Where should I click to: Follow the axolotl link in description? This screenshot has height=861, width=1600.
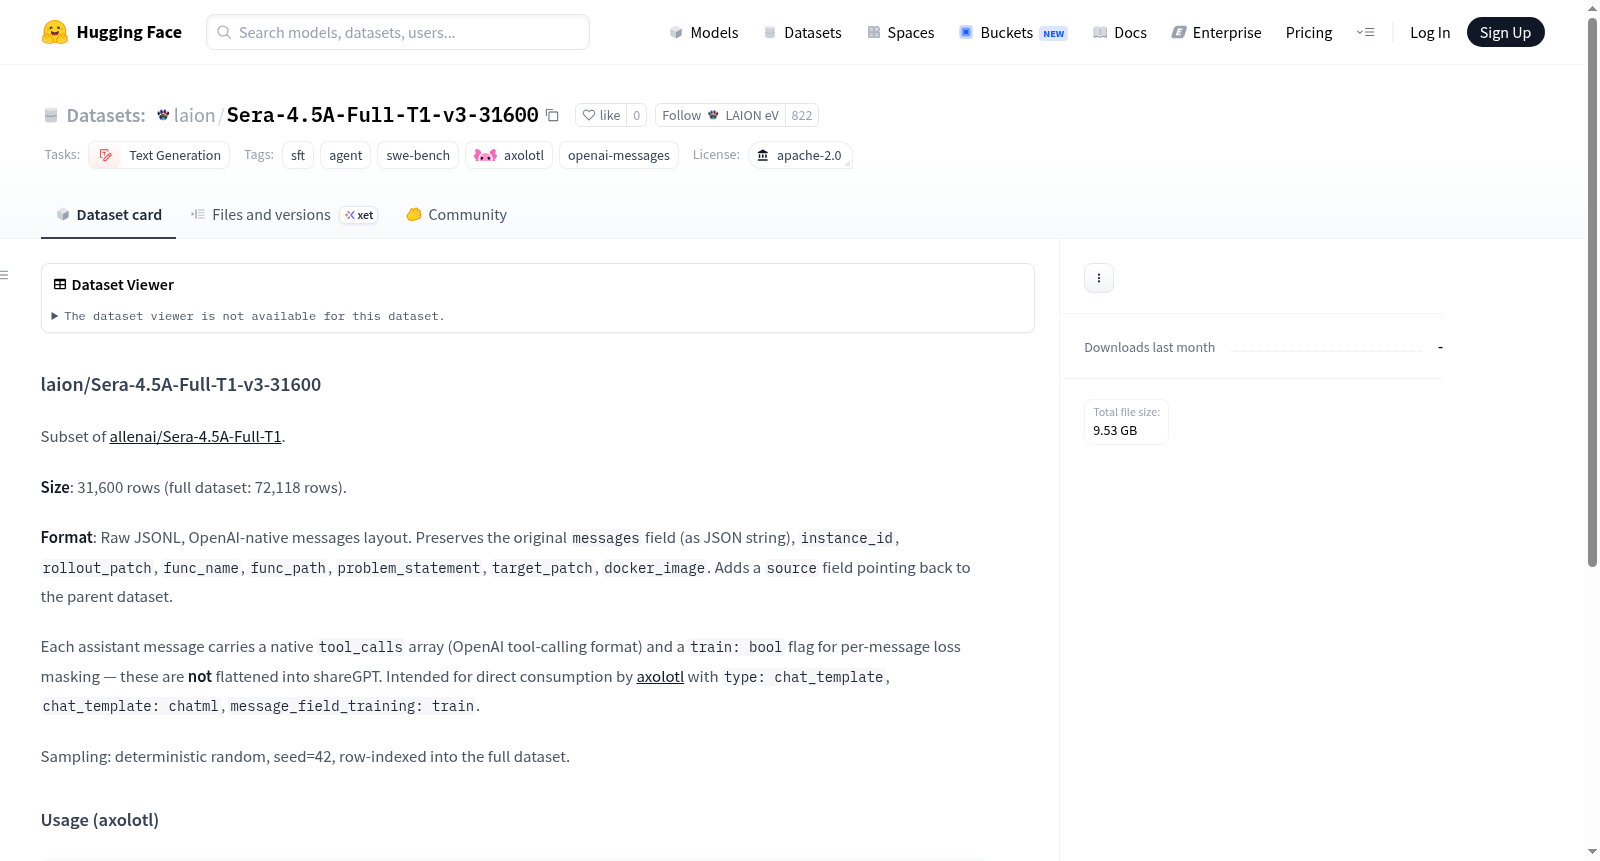click(660, 676)
